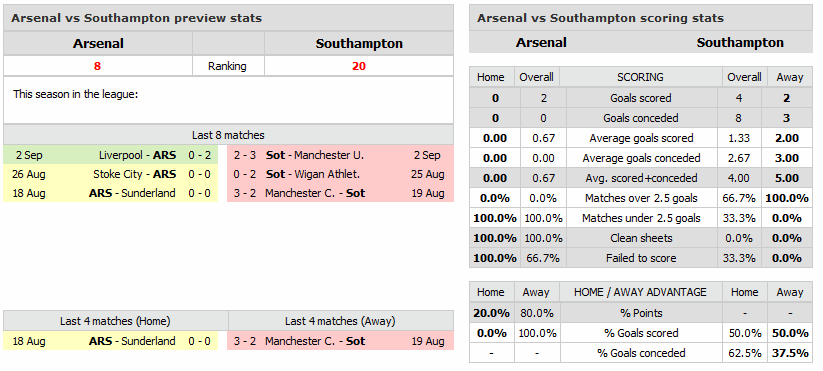
Task: Click the SCORING column header
Action: [x=640, y=77]
